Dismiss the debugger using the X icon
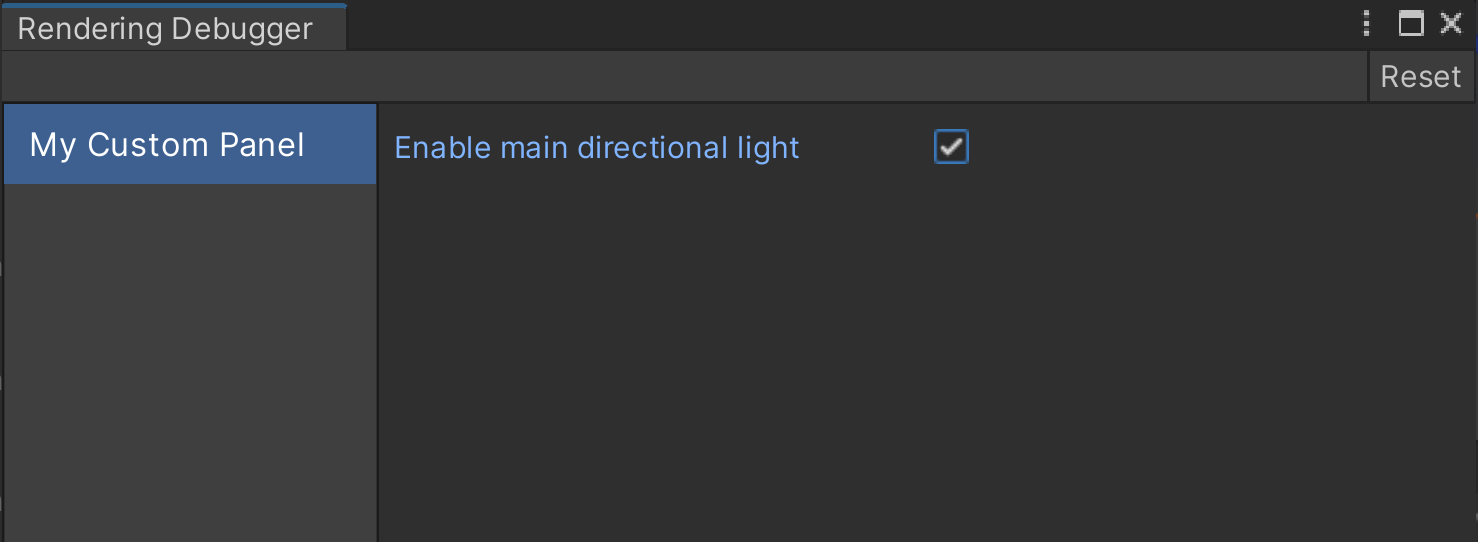Image resolution: width=1478 pixels, height=542 pixels. pyautogui.click(x=1451, y=25)
